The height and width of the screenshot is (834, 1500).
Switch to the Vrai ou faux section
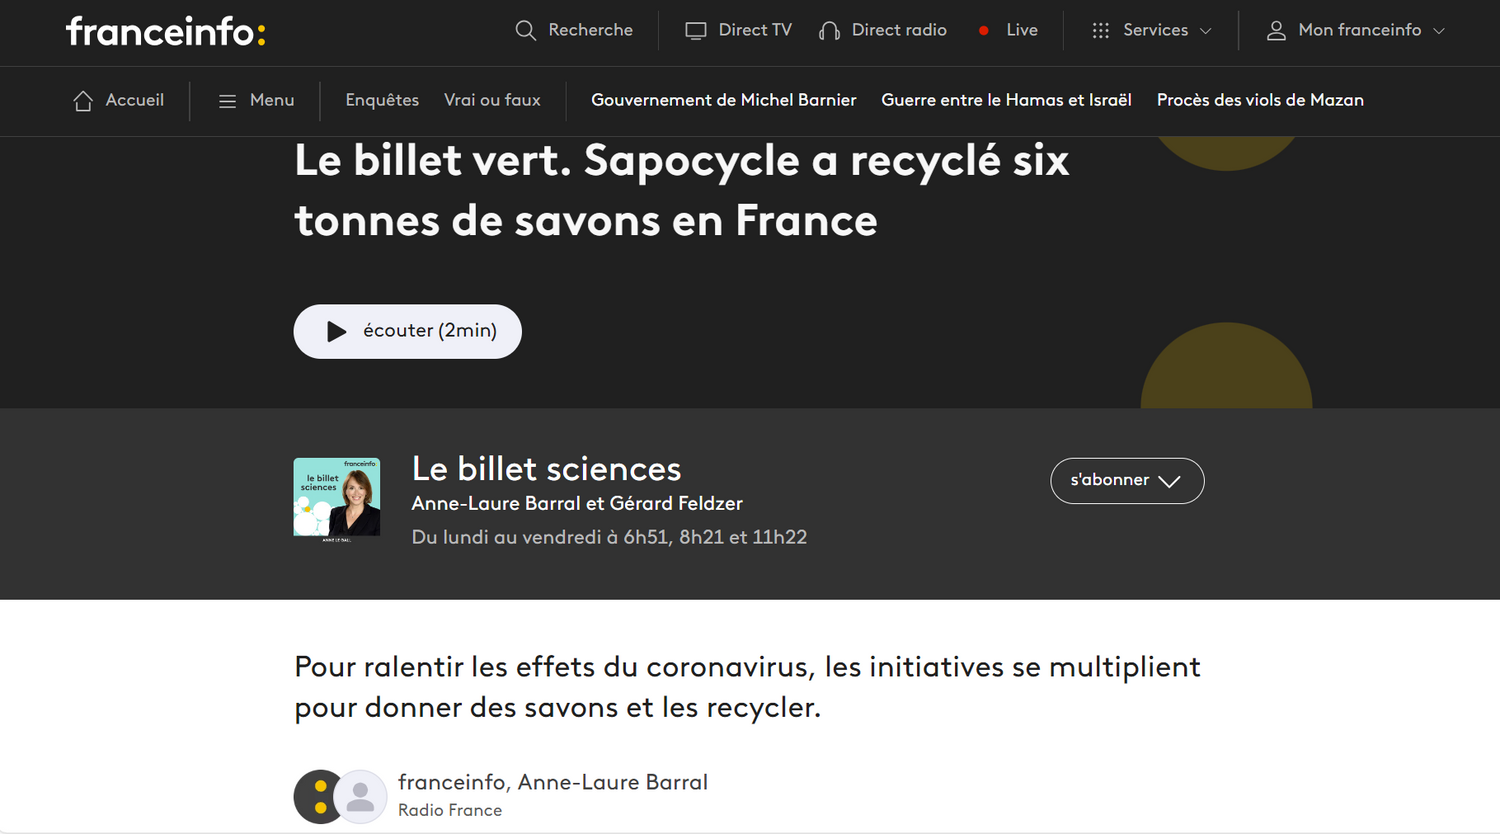(491, 100)
